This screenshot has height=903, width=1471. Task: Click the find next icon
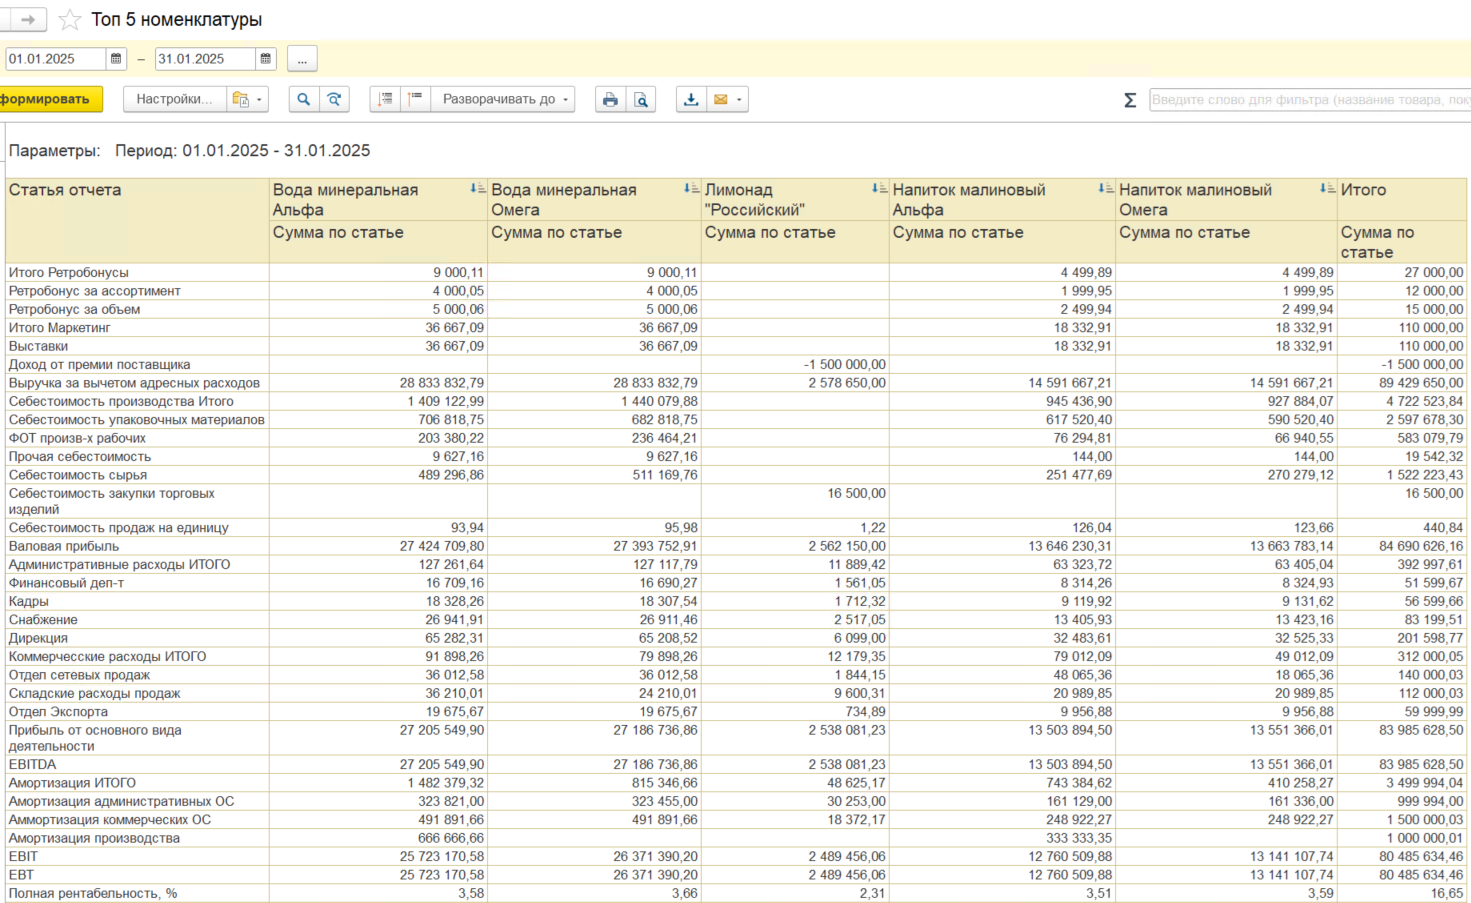pos(334,99)
